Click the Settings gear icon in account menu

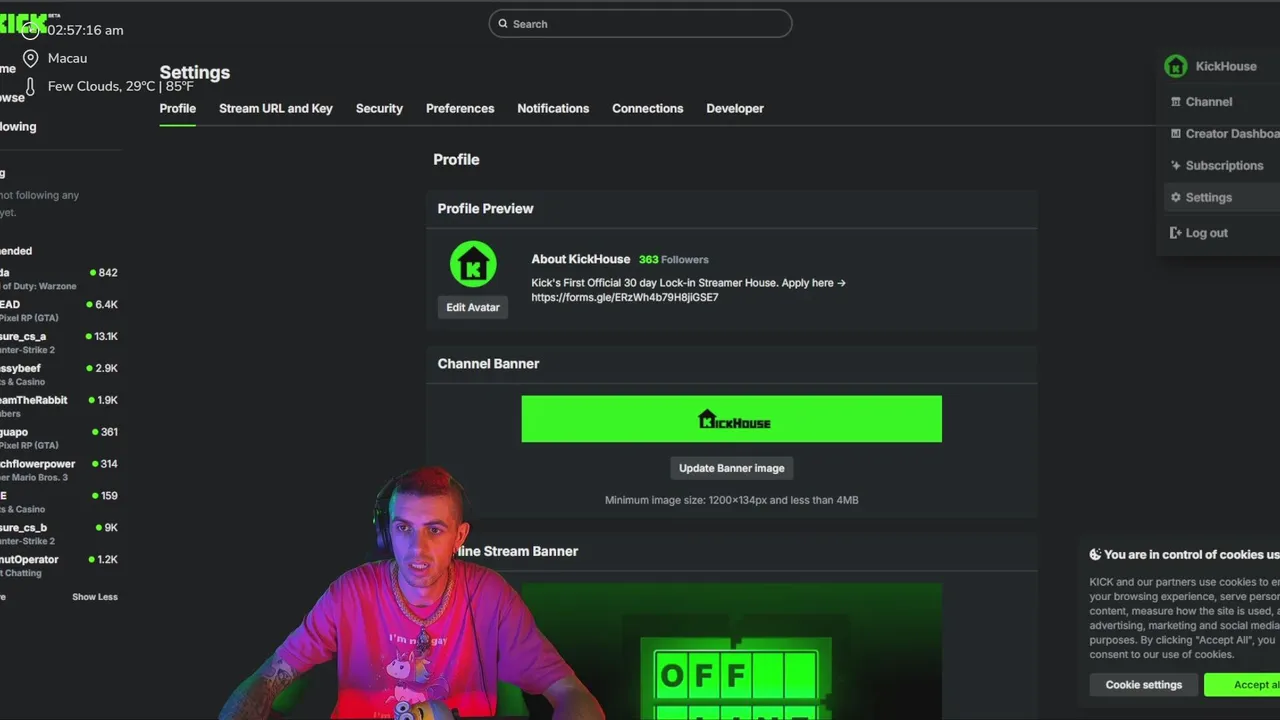1176,198
